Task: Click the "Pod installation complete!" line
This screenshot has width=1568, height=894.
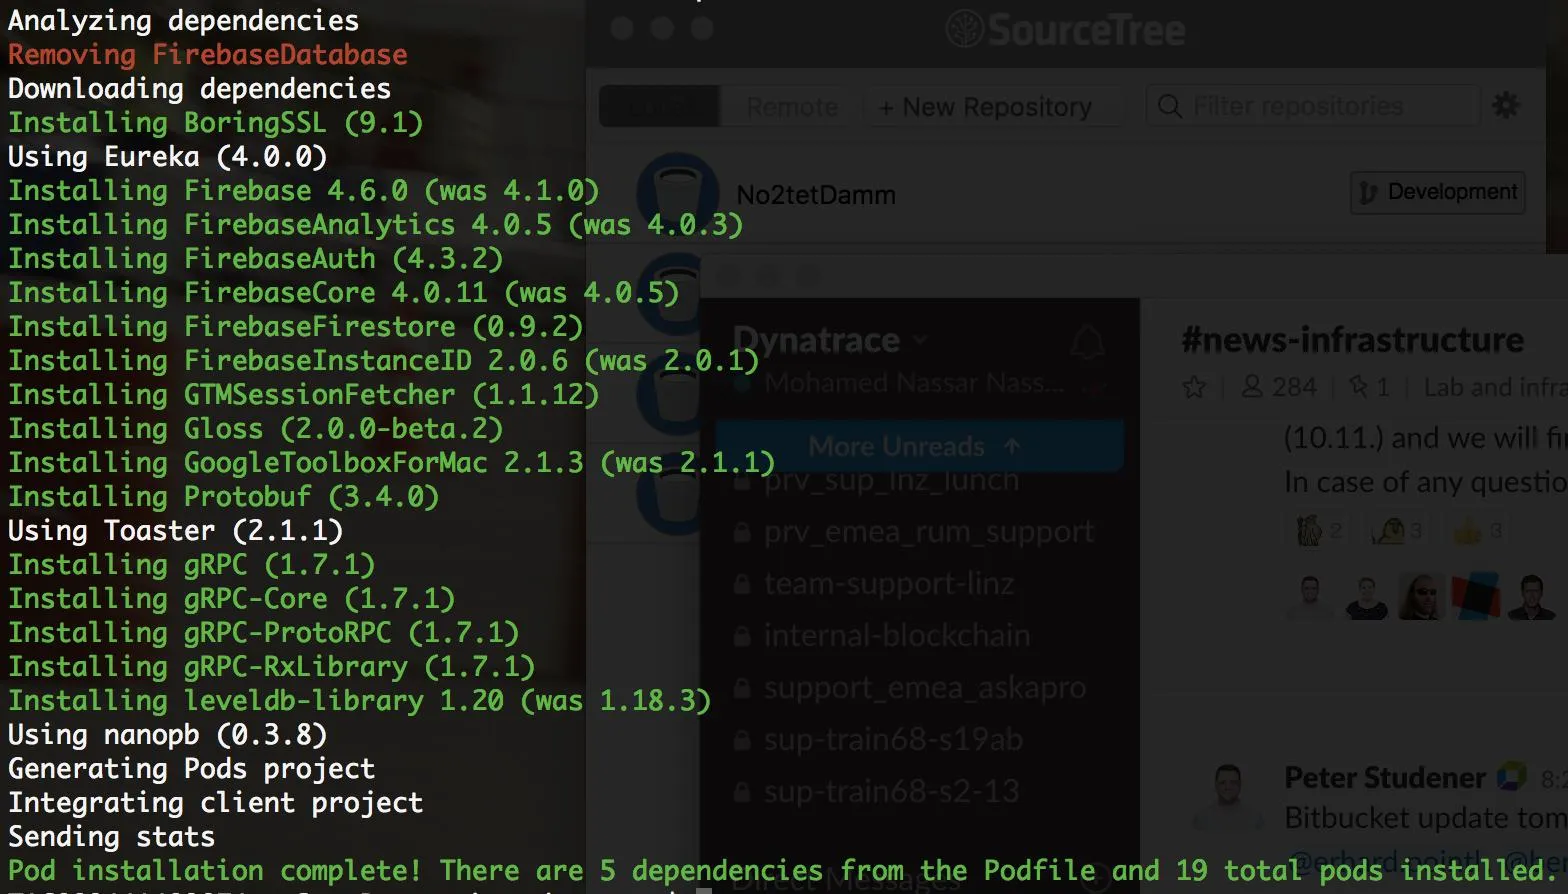Action: pos(783,871)
